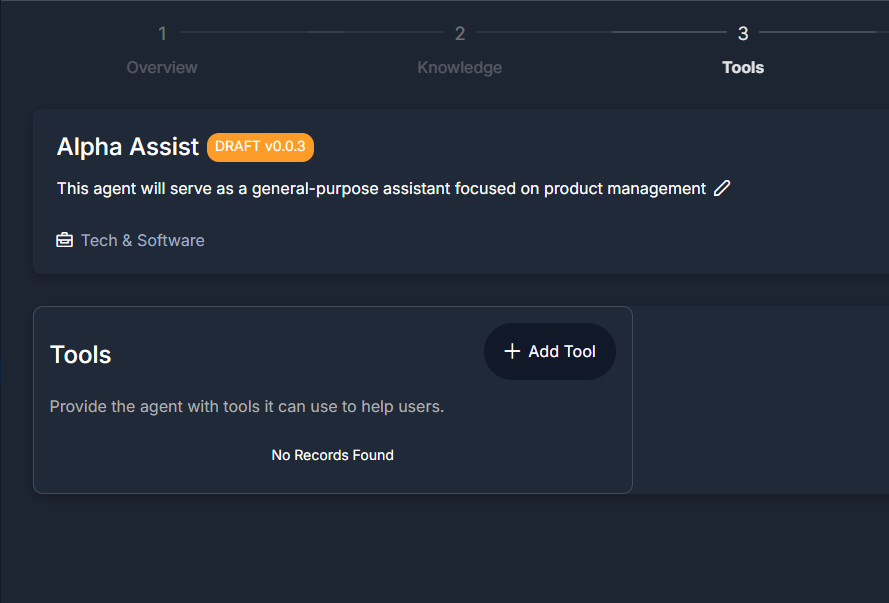Viewport: 889px width, 603px height.
Task: Click the DRAFT v0.0.3 version badge
Action: tap(260, 147)
